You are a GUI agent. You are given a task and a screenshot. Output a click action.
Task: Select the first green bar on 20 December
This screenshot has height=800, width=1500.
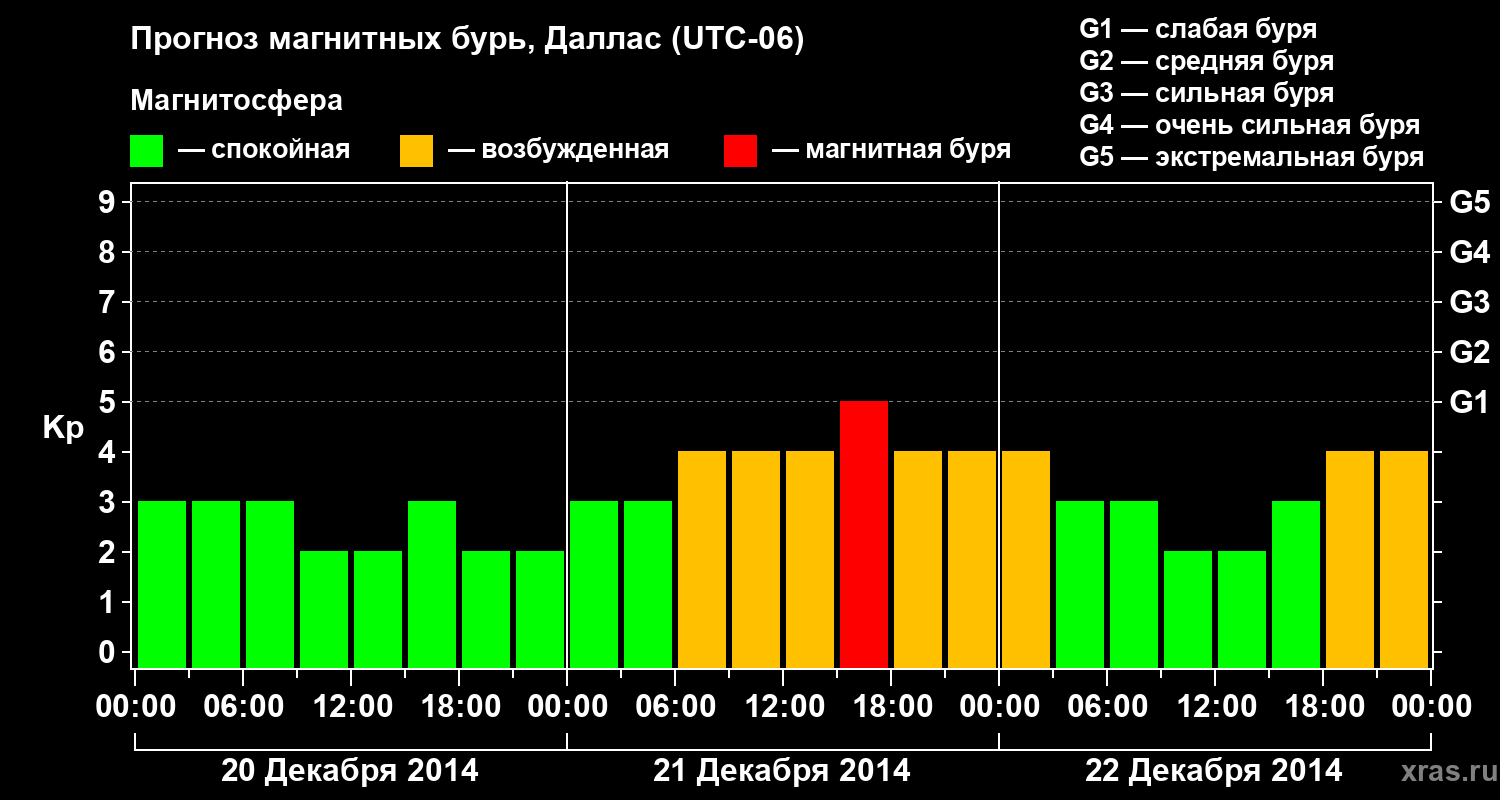(162, 584)
